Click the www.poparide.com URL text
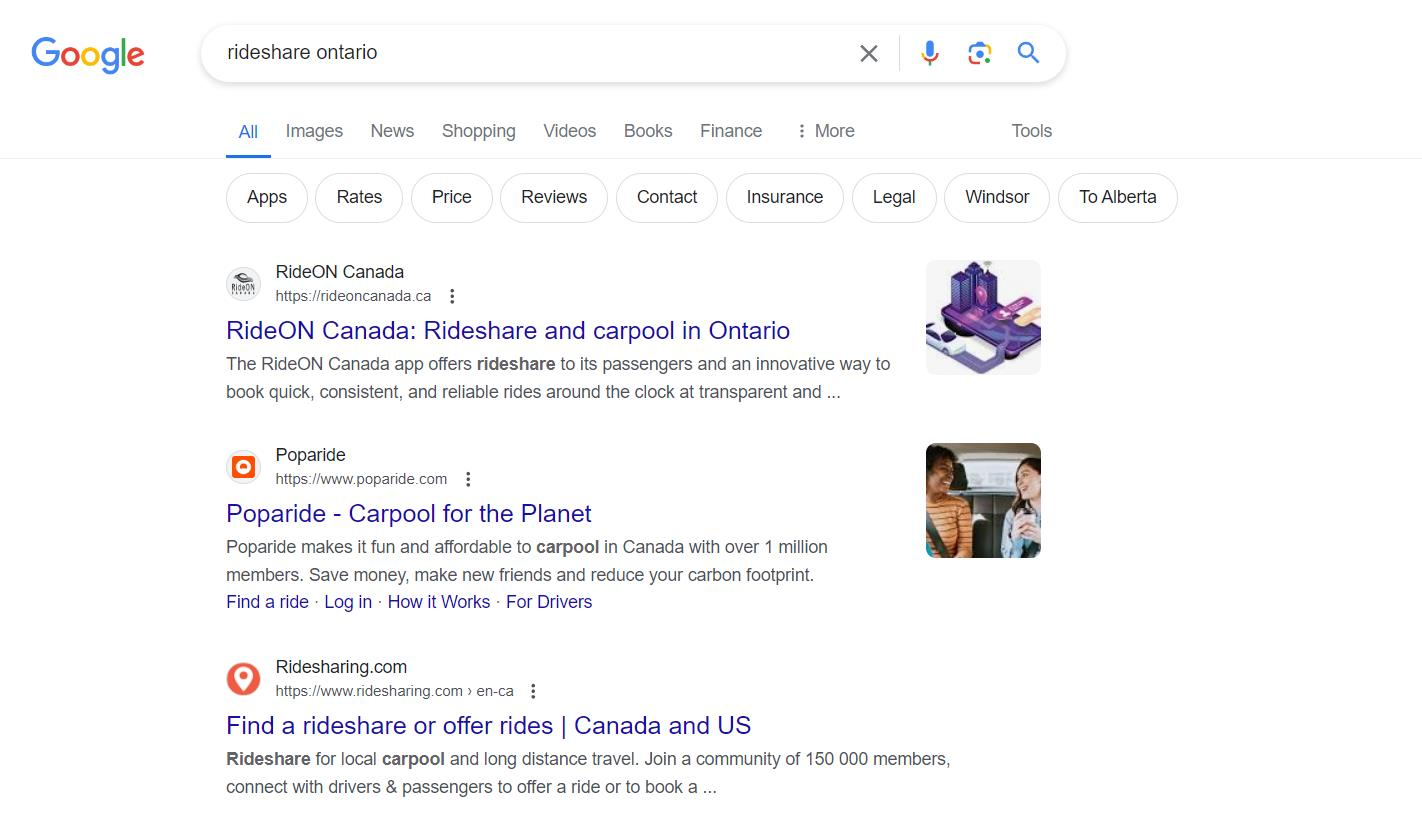Image resolution: width=1422 pixels, height=836 pixels. click(x=362, y=479)
